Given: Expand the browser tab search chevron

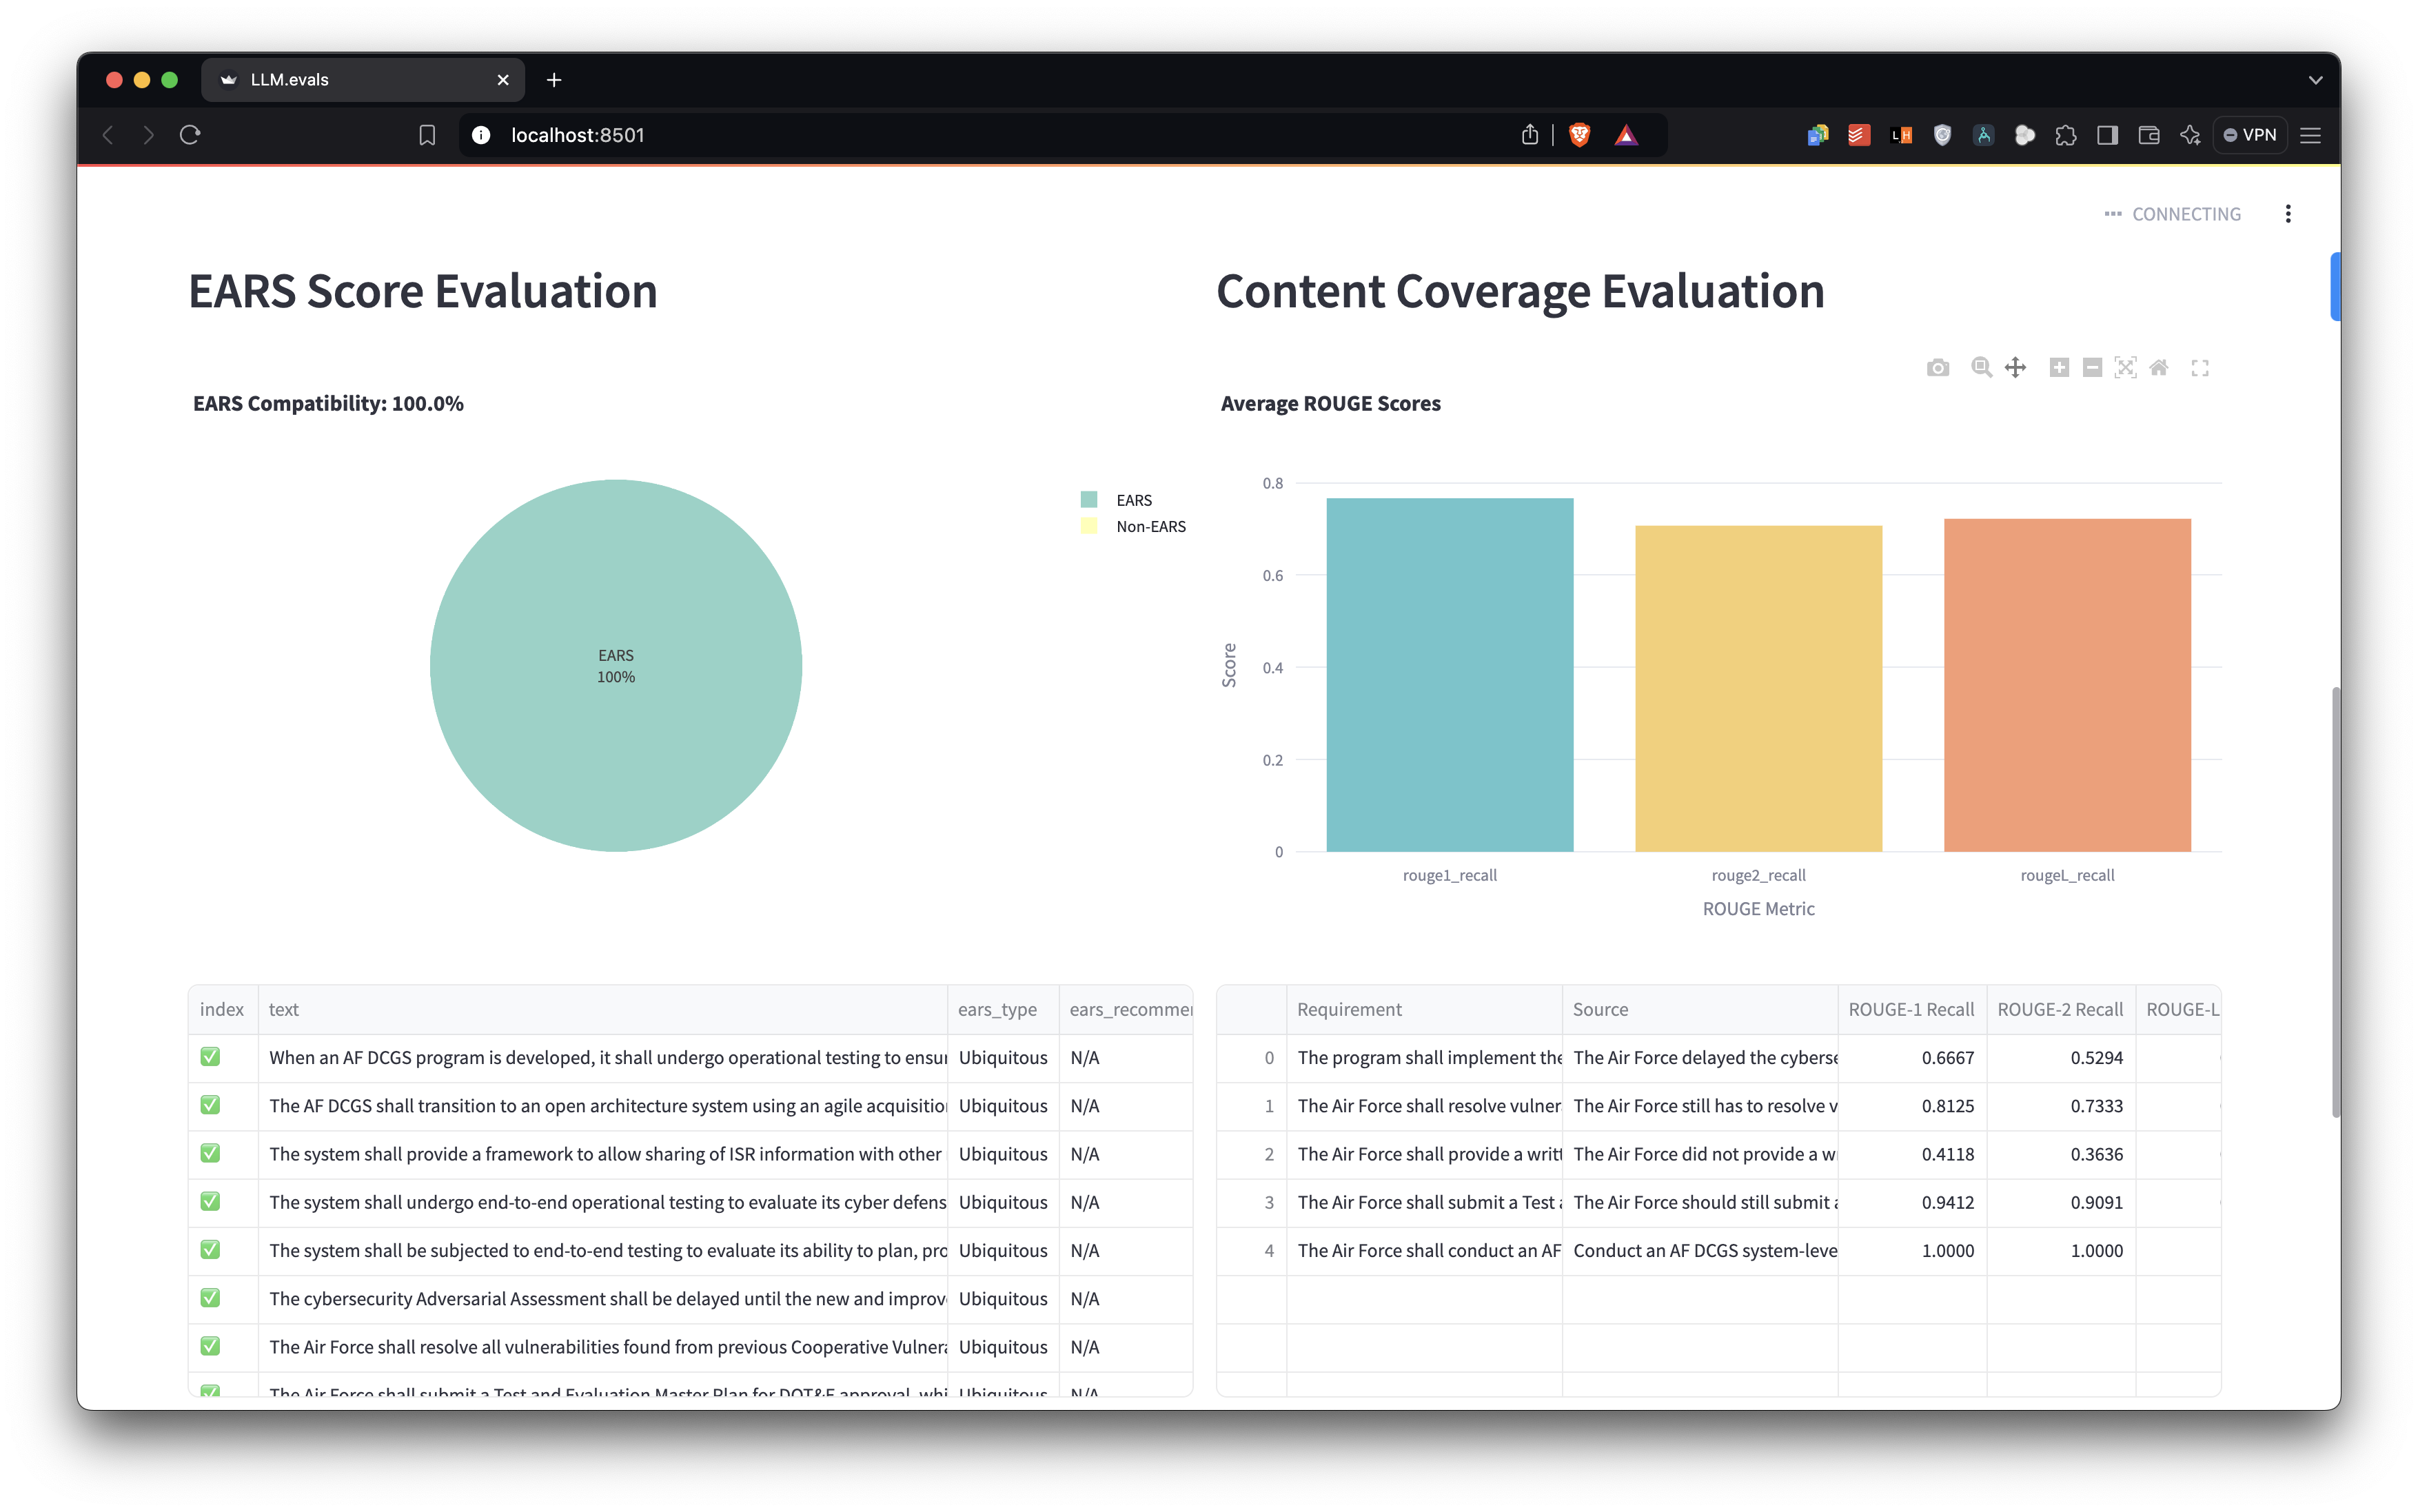Looking at the screenshot, I should [2315, 80].
